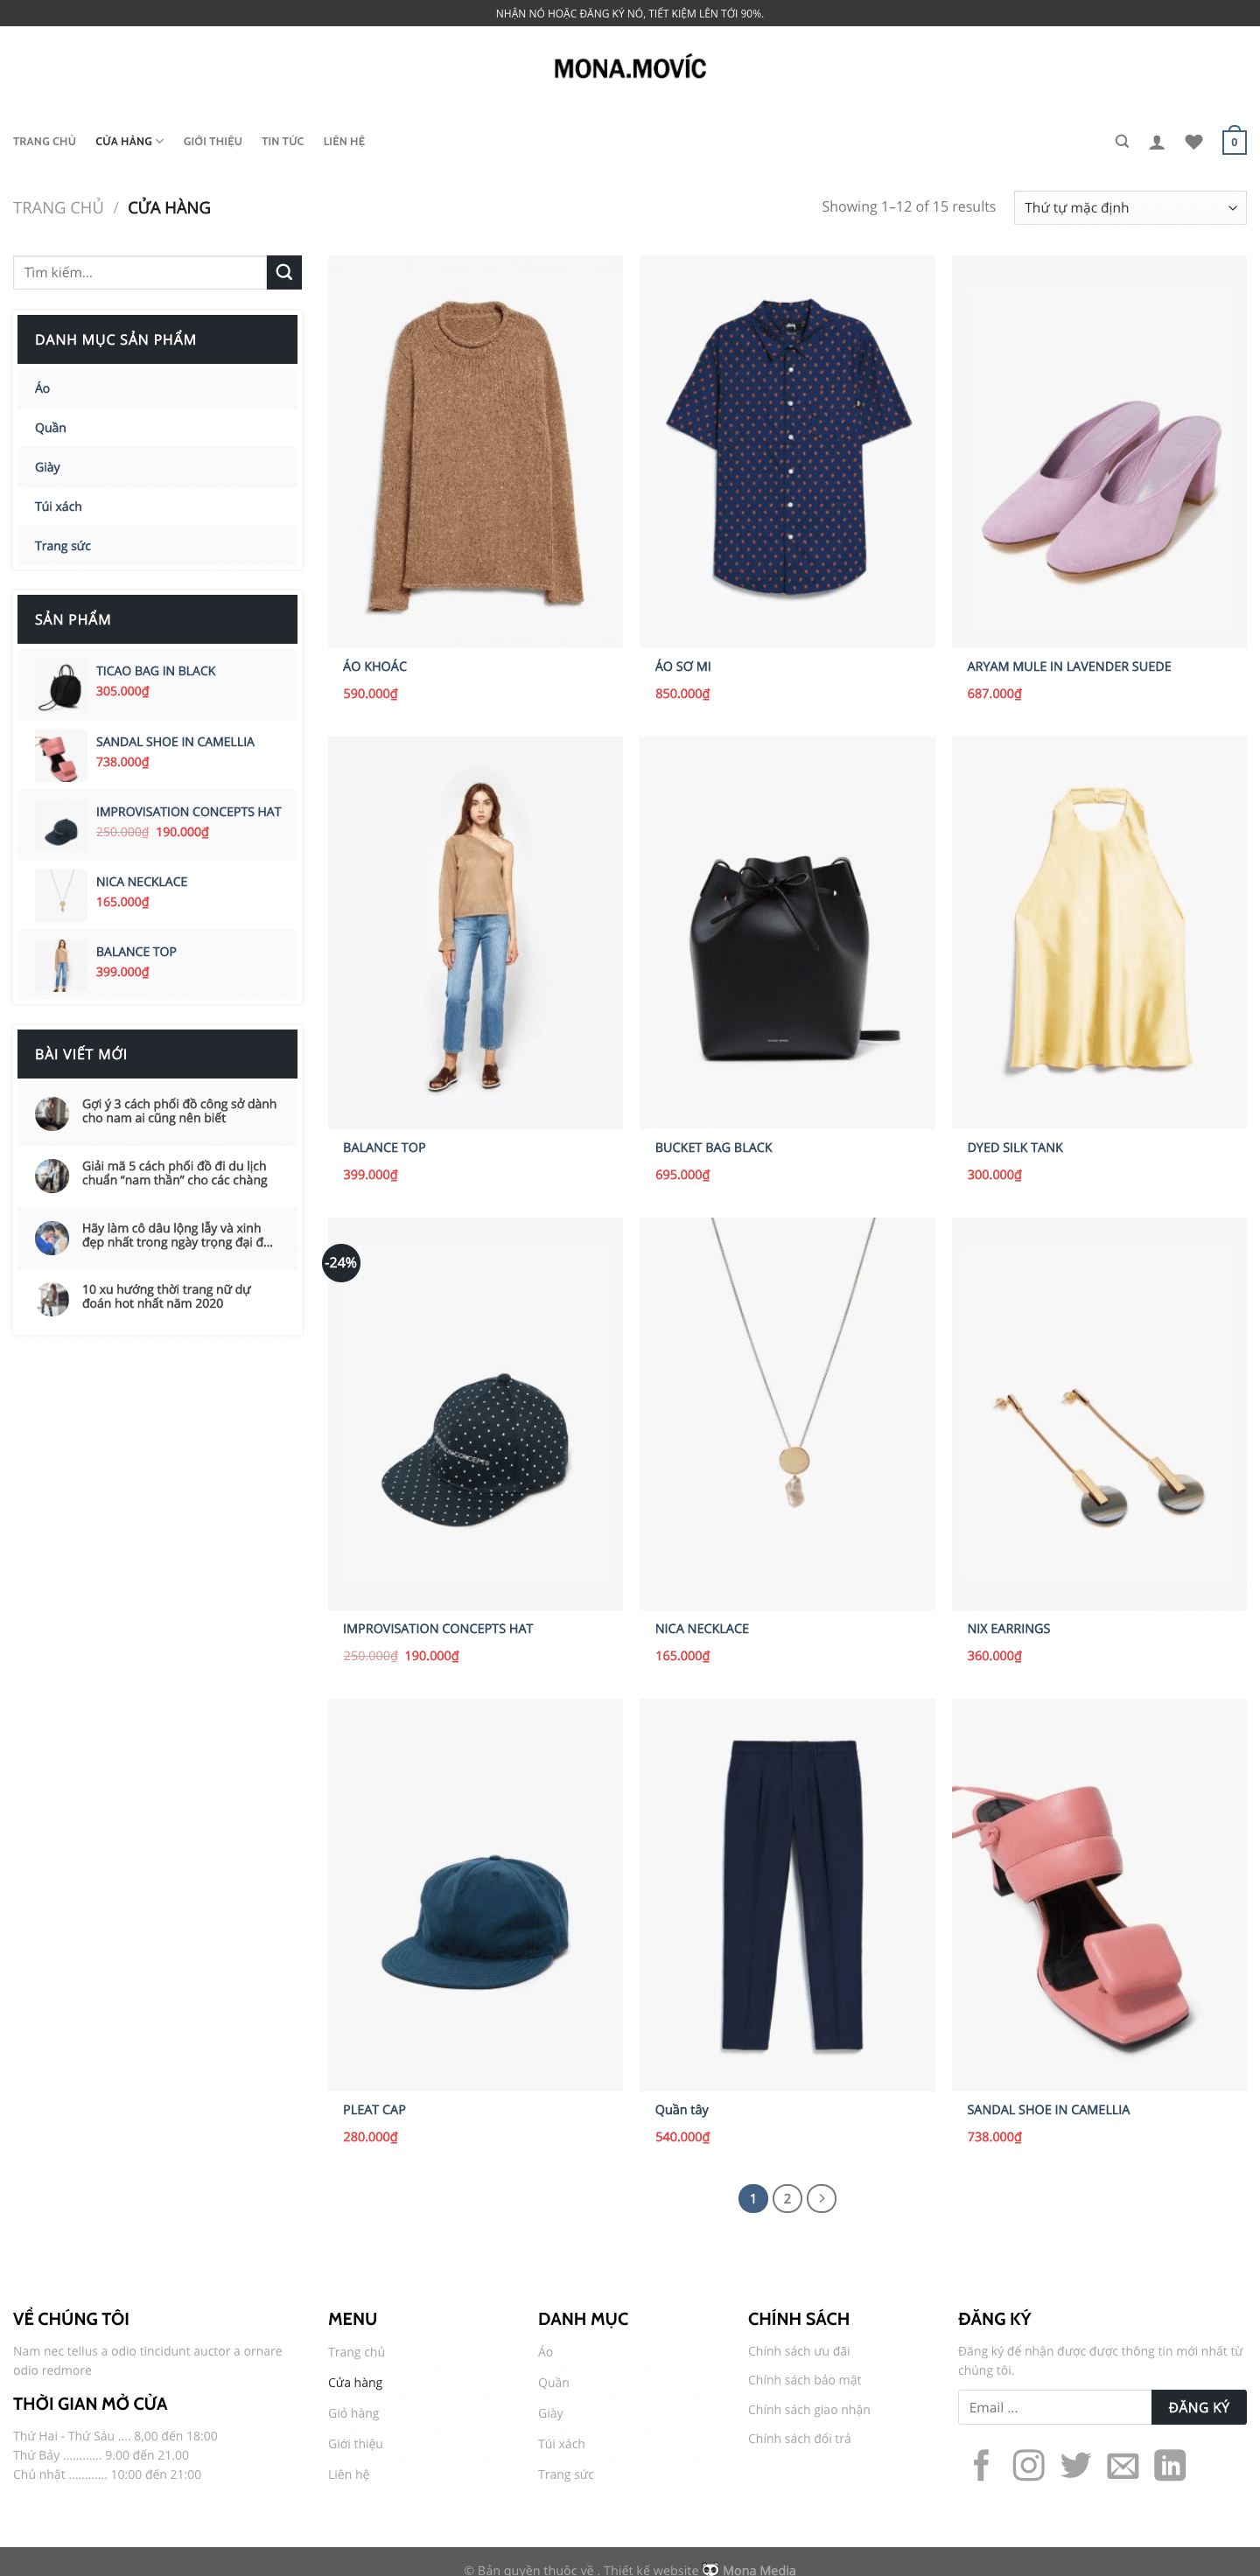This screenshot has height=2576, width=1260.
Task: Open the LinkedIn footer icon
Action: [1170, 2465]
